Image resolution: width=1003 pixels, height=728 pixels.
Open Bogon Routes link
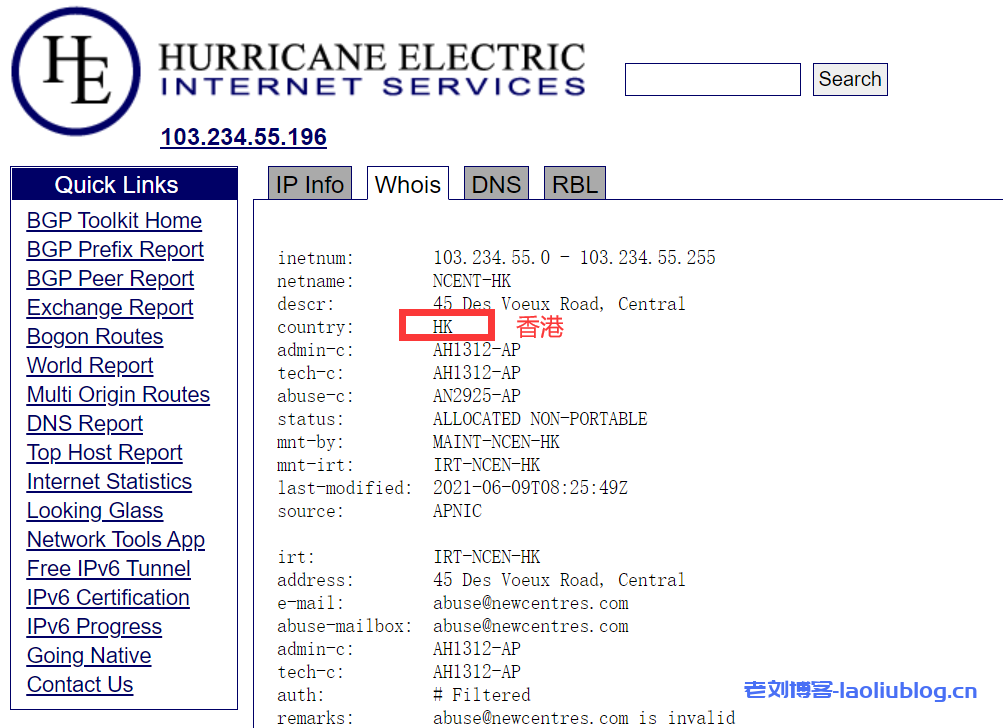click(x=95, y=337)
